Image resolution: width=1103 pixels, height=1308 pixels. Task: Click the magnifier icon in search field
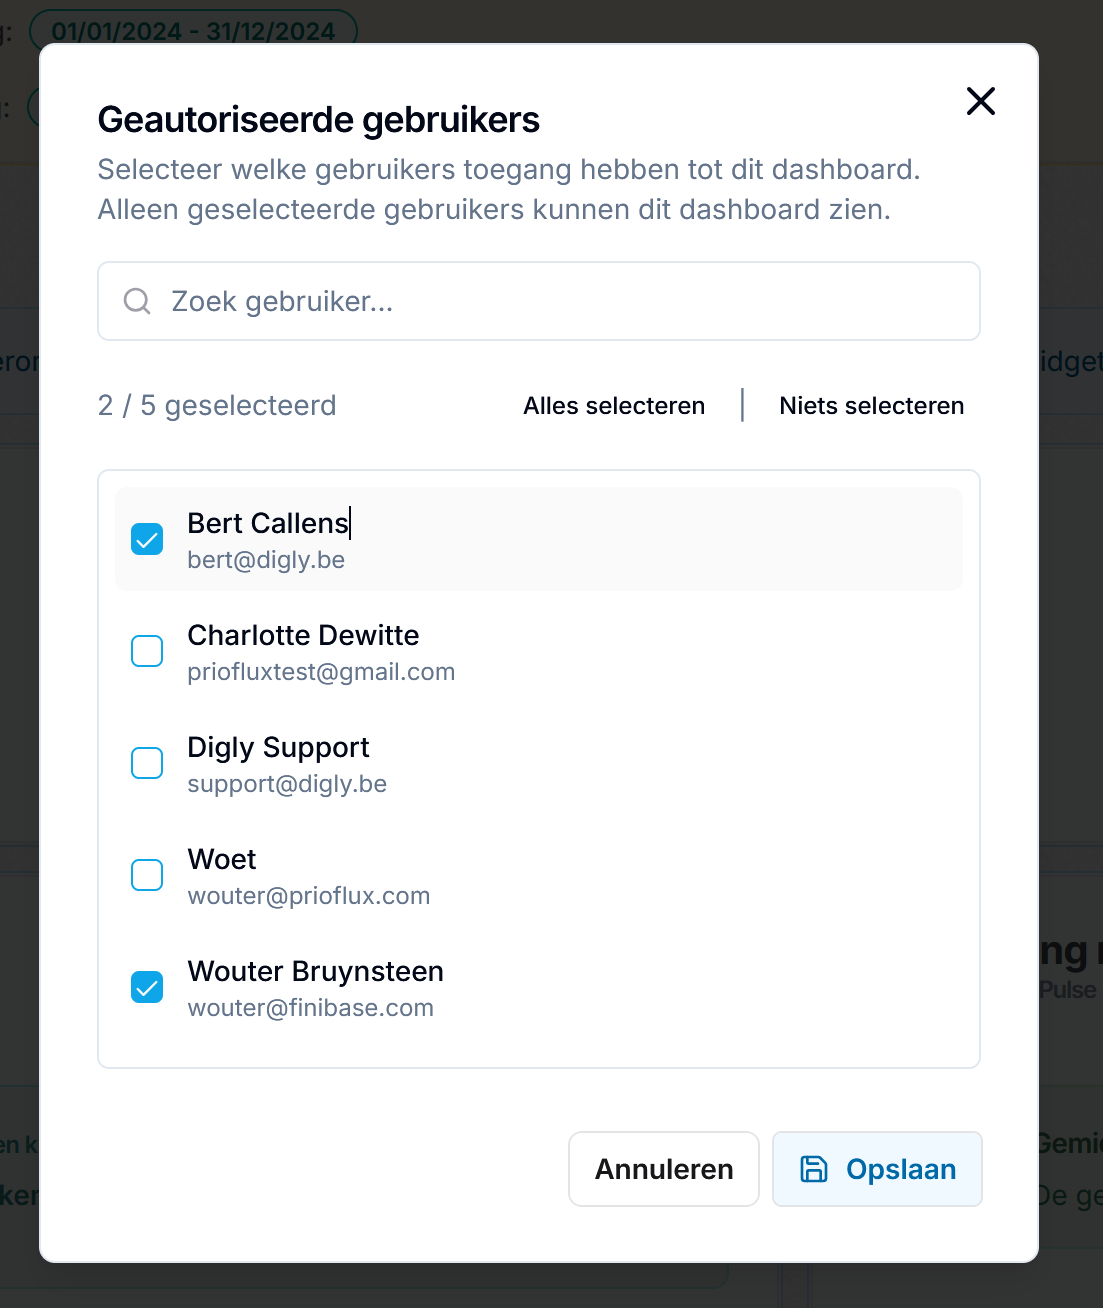(137, 301)
